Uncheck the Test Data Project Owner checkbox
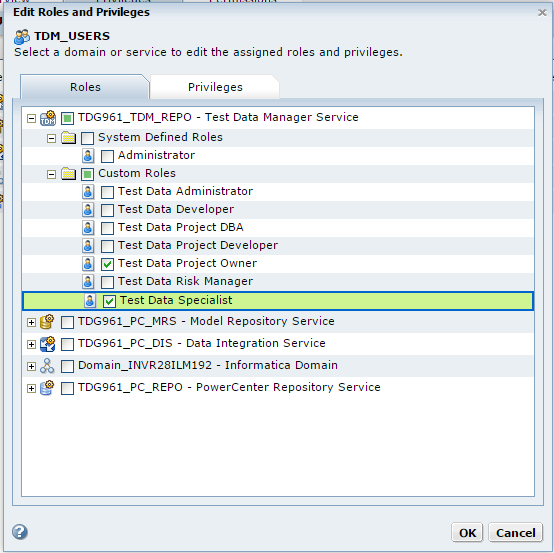 [107, 264]
